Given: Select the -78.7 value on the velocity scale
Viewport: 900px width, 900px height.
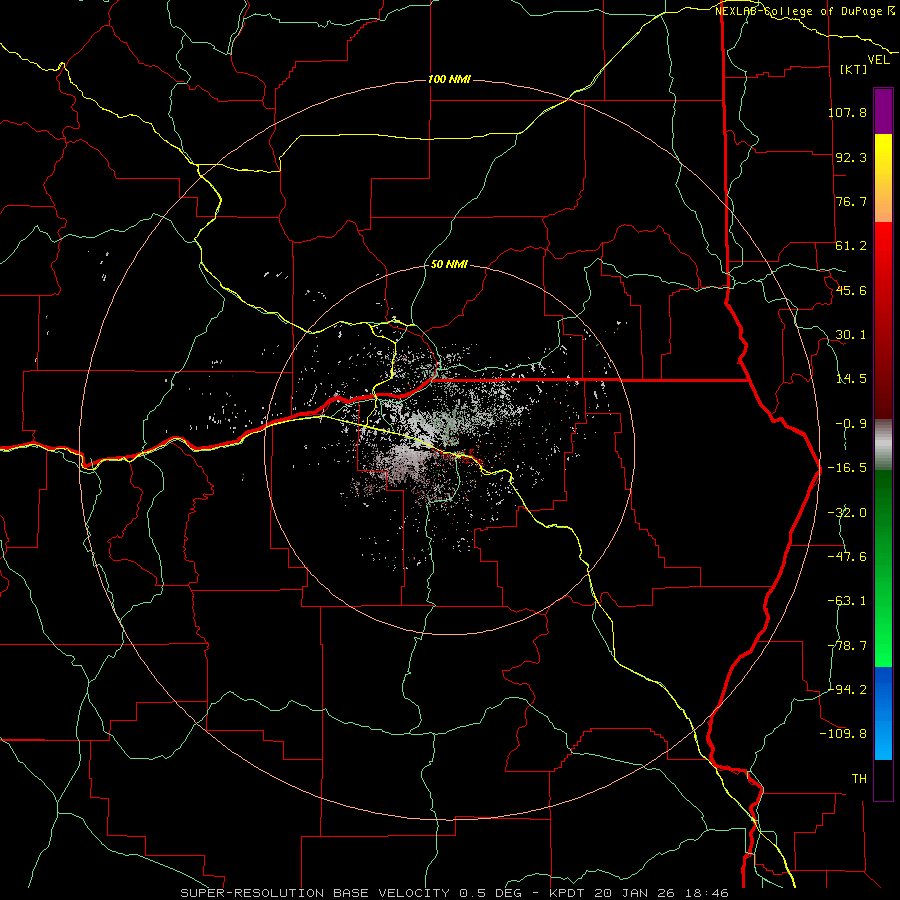Looking at the screenshot, I should [x=847, y=646].
